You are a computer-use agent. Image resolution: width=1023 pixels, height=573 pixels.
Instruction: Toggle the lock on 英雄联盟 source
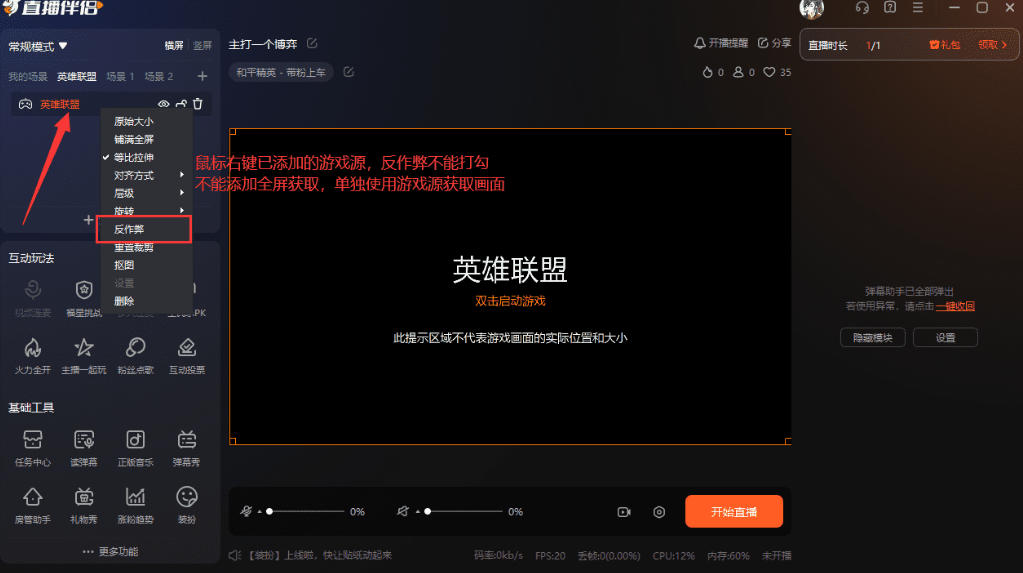click(181, 104)
